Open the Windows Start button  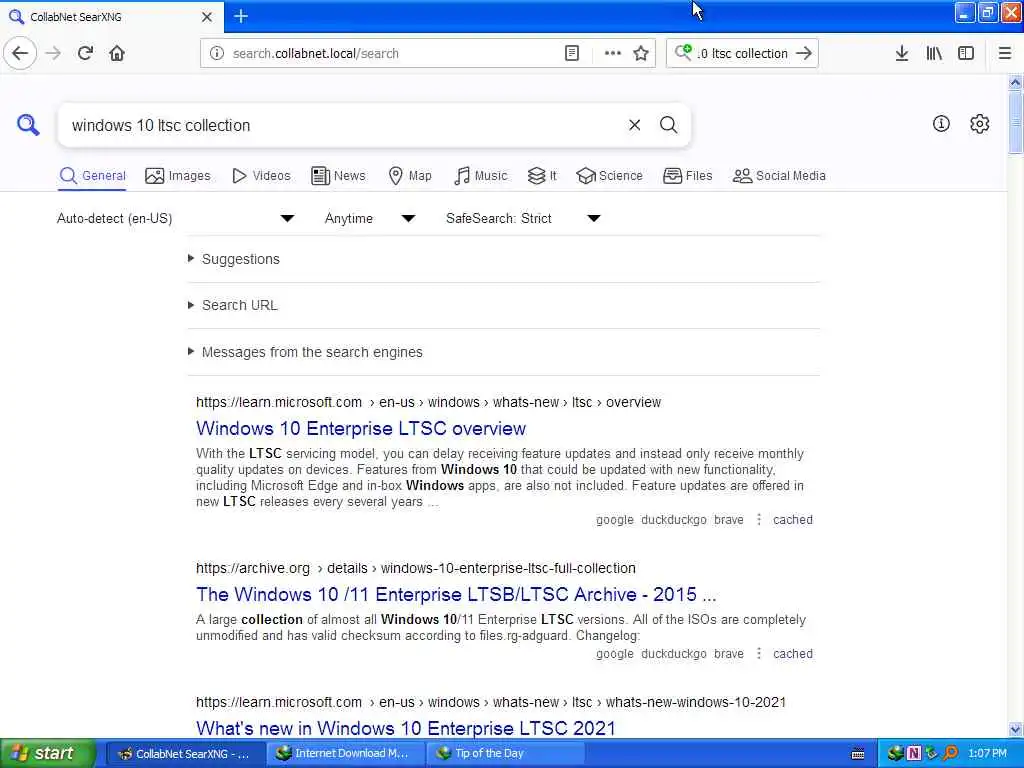tap(48, 753)
